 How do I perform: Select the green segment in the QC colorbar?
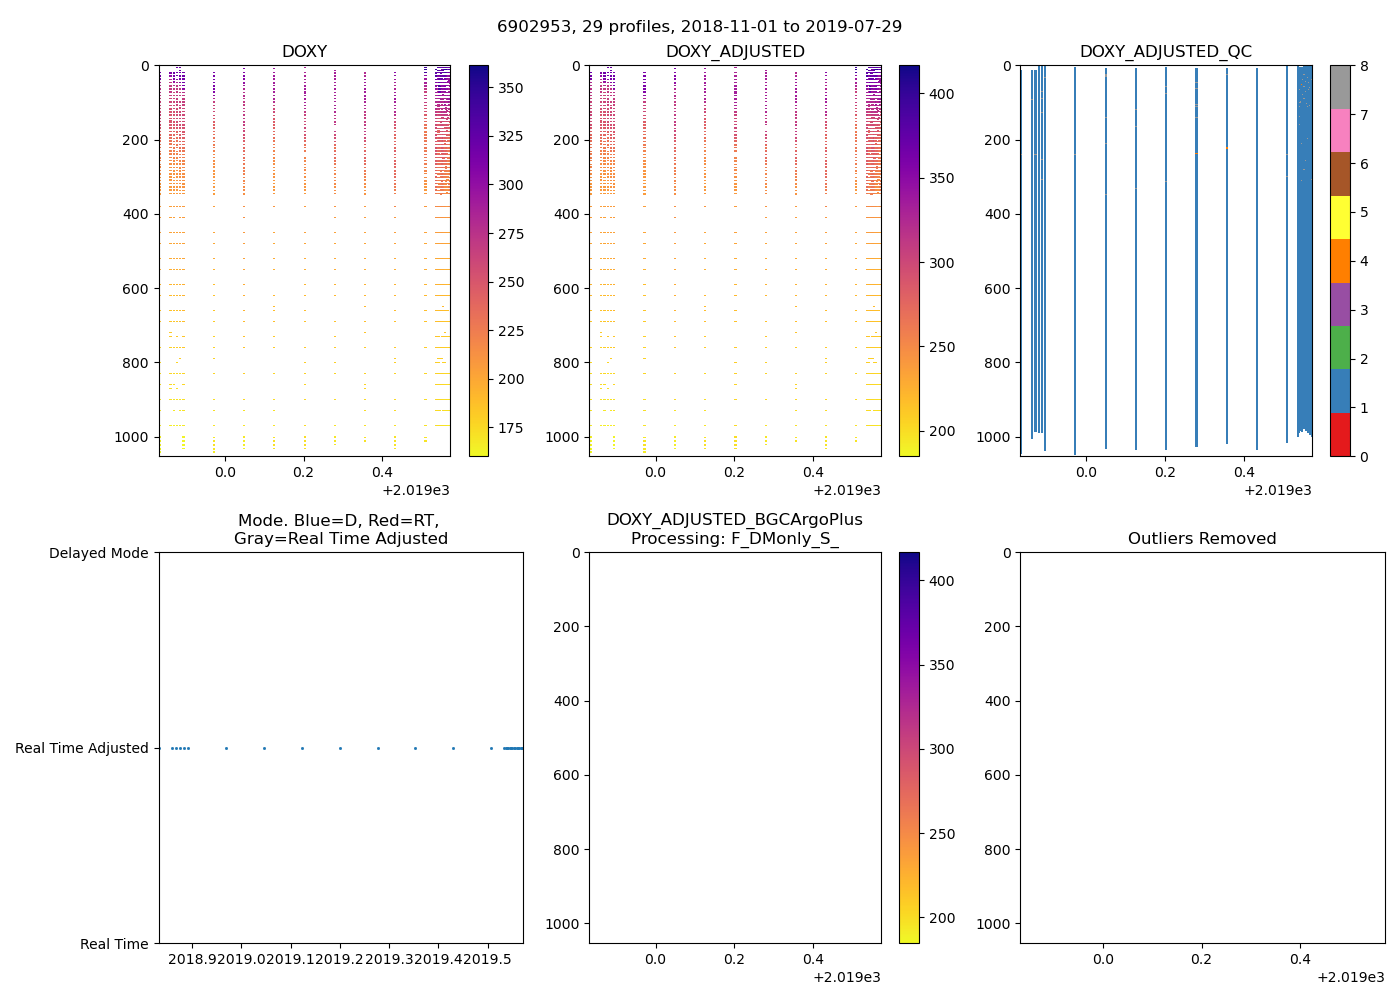click(1340, 347)
